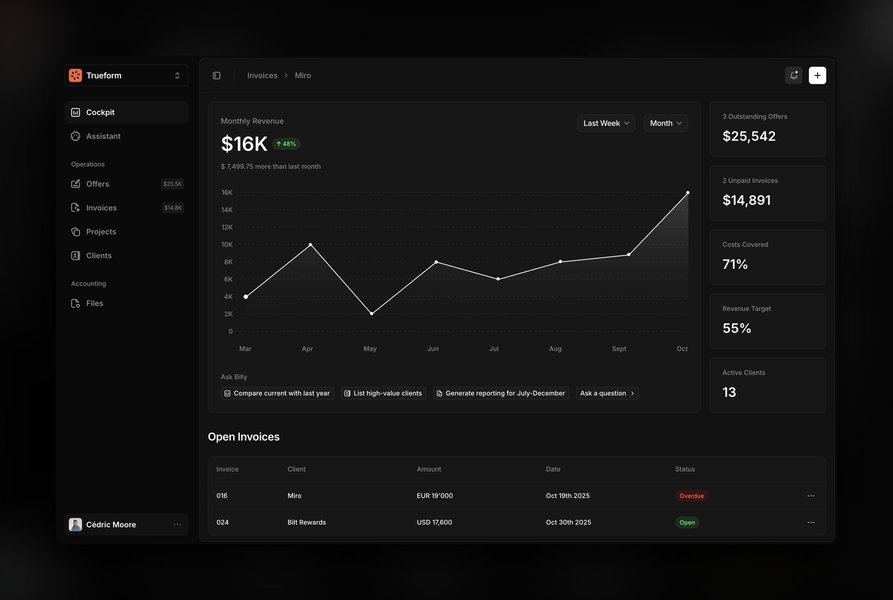
Task: Click the Amount column header
Action: [x=429, y=469]
